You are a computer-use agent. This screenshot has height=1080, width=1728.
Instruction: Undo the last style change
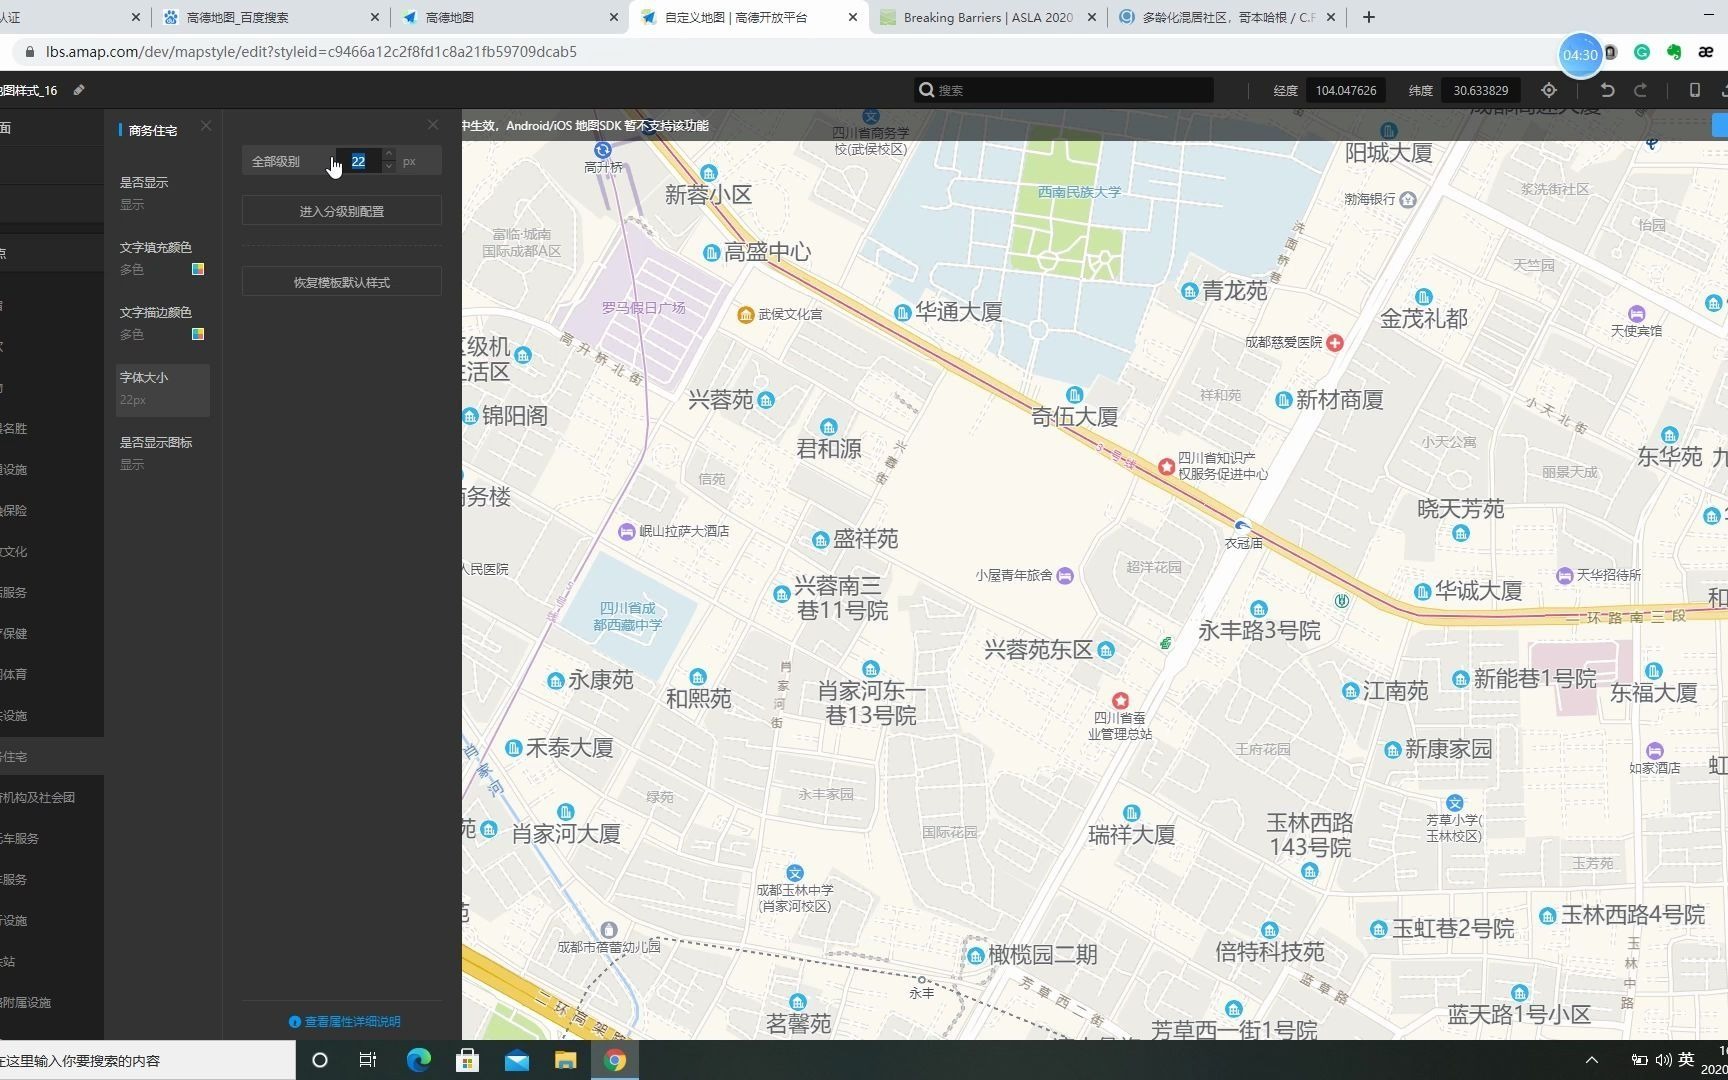click(x=1607, y=90)
